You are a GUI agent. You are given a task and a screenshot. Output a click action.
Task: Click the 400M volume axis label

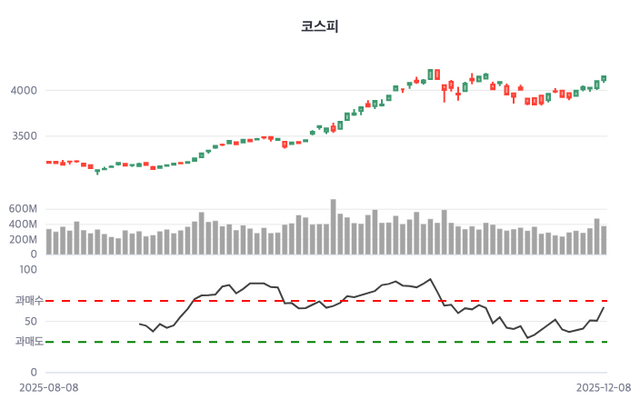click(x=22, y=224)
